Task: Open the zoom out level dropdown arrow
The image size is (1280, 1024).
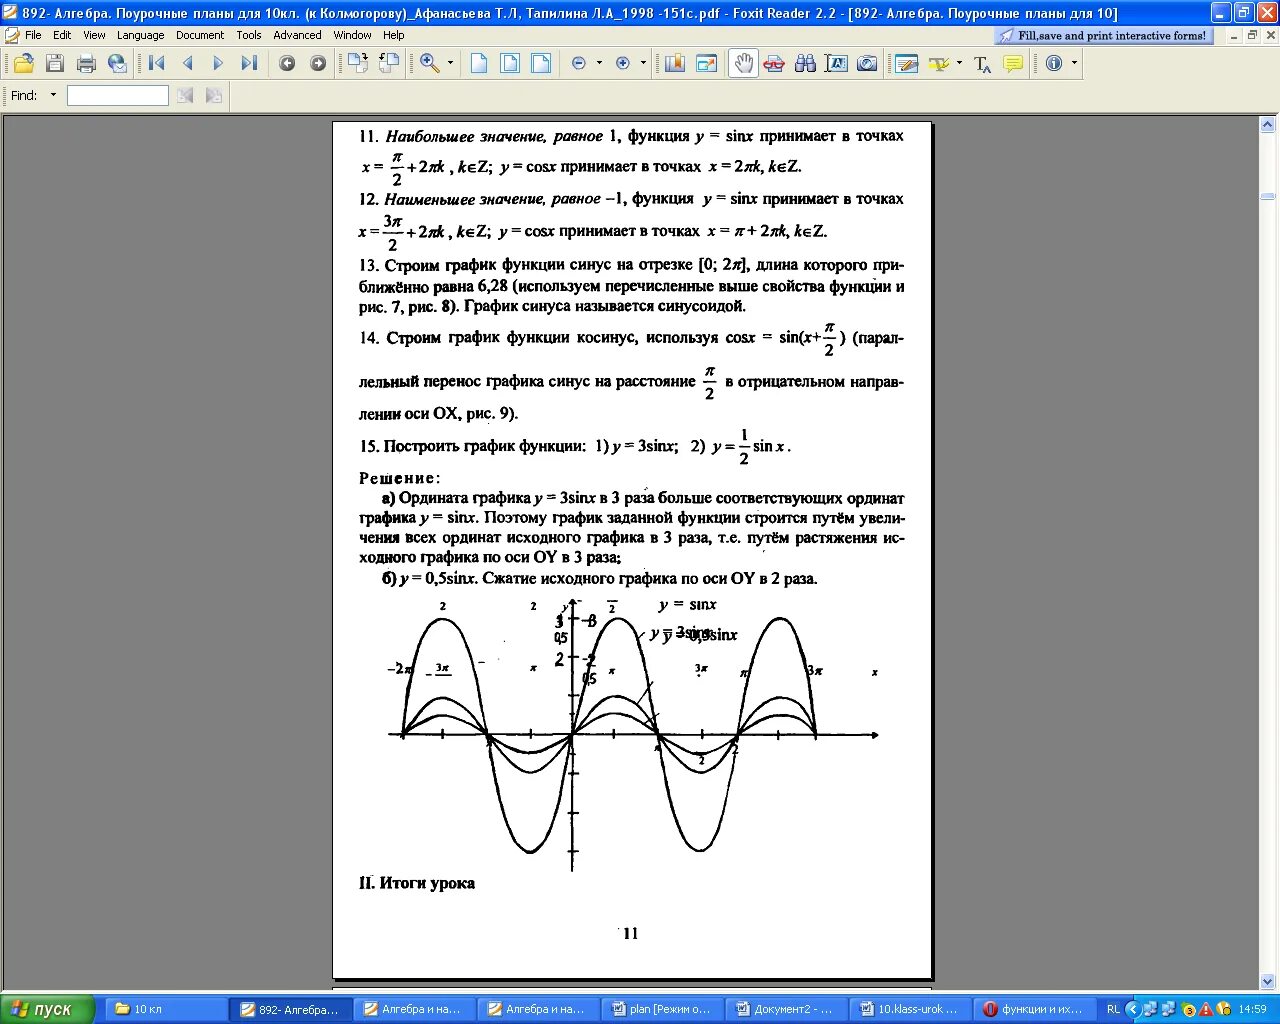Action: coord(599,63)
